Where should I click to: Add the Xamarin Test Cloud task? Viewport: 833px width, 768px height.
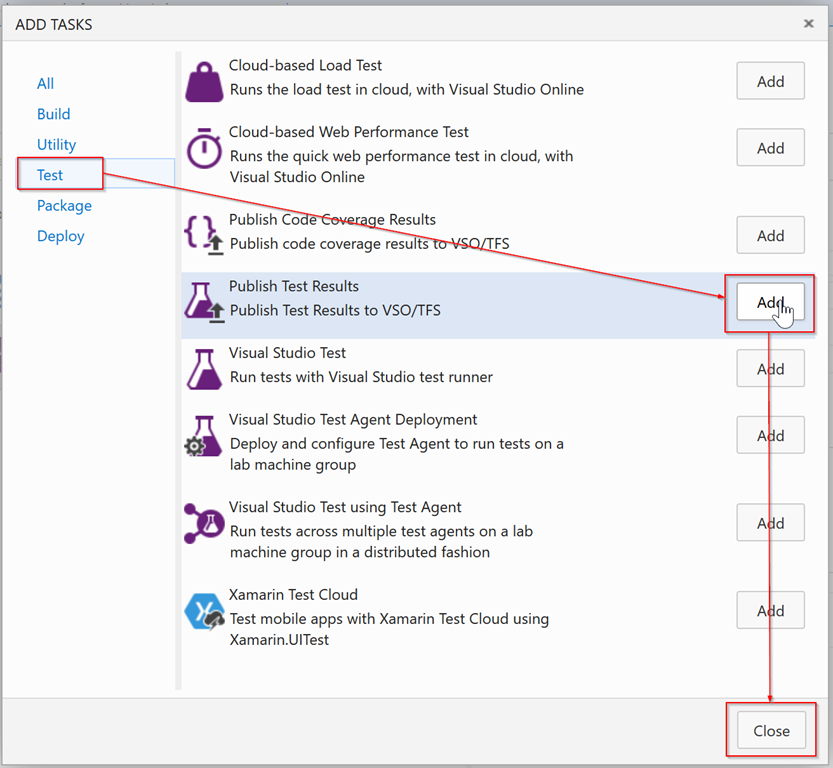[770, 611]
